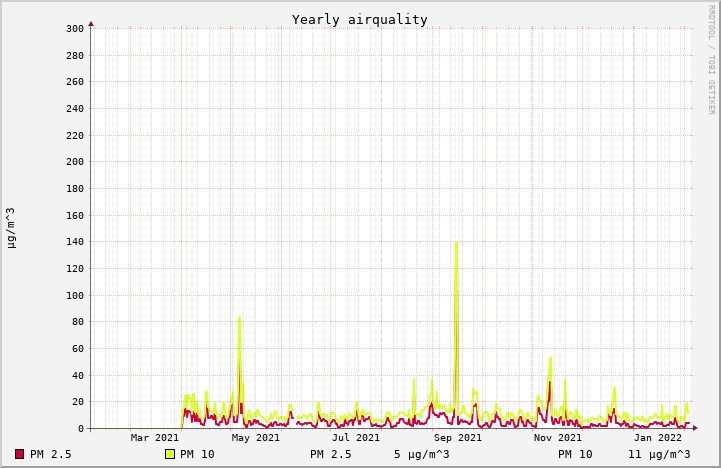This screenshot has width=721, height=468.
Task: Click the 140 y-axis label
Action: [75, 242]
